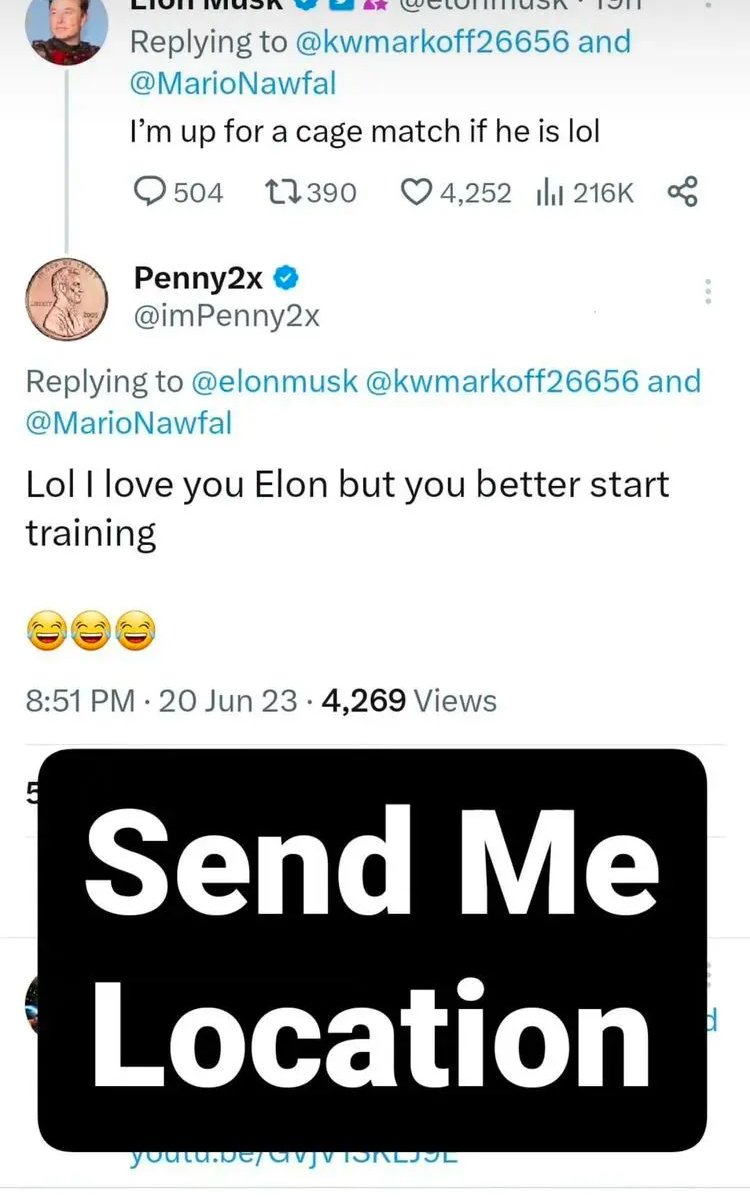Open @kwmarkoff26656 in Penny2x's reply
This screenshot has height=1197, width=750.
point(502,381)
